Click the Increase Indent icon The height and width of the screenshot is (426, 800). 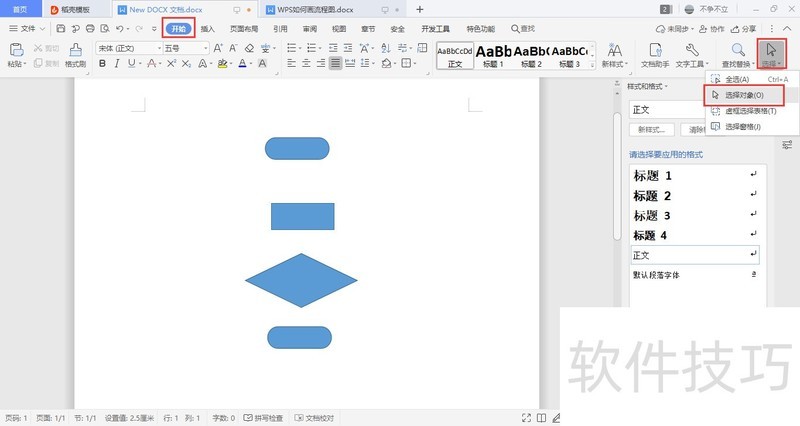348,48
